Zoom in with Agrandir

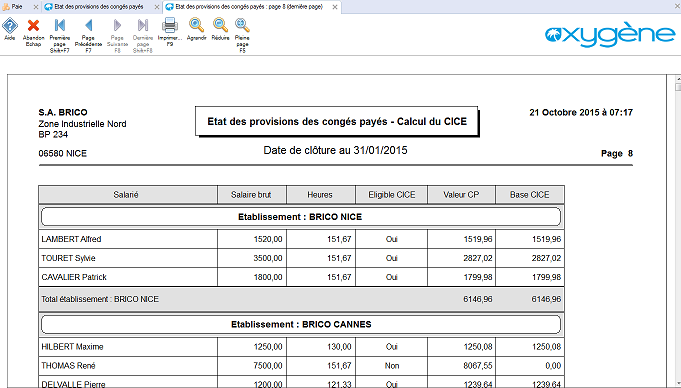(196, 26)
